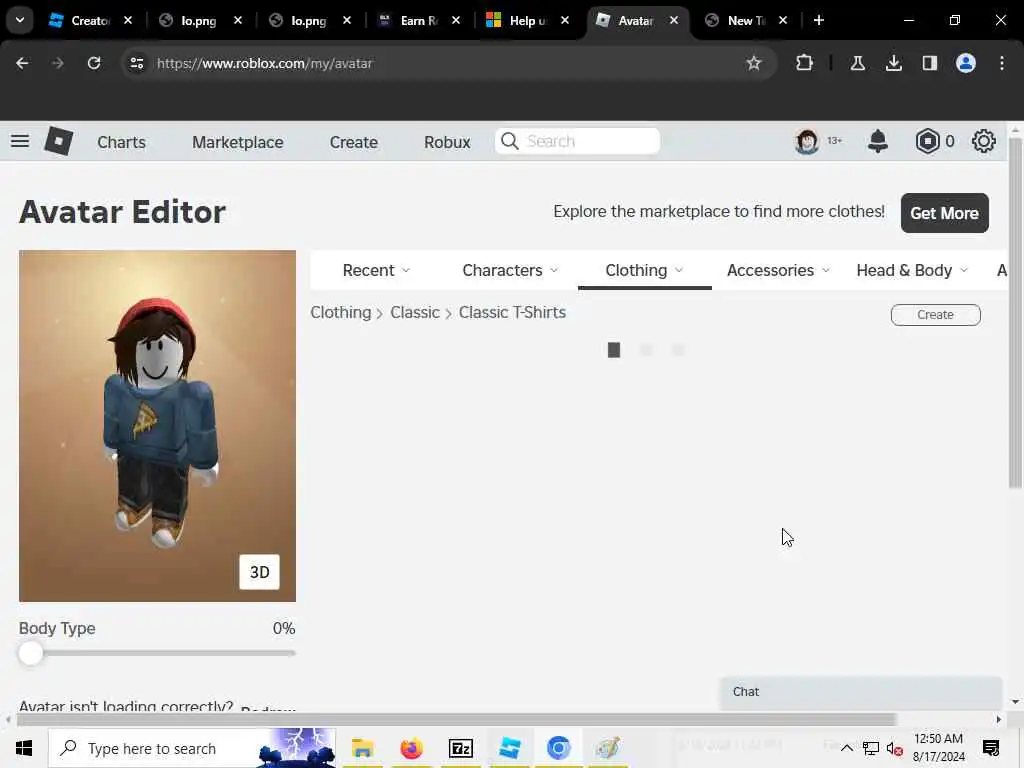Open Create in the Roblox navbar
This screenshot has height=768, width=1024.
[x=353, y=142]
